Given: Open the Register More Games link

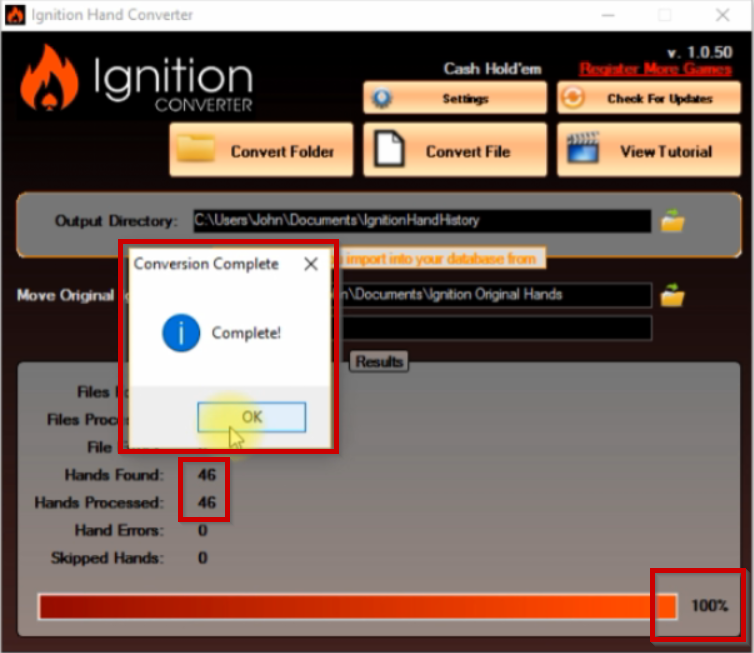Looking at the screenshot, I should (655, 69).
